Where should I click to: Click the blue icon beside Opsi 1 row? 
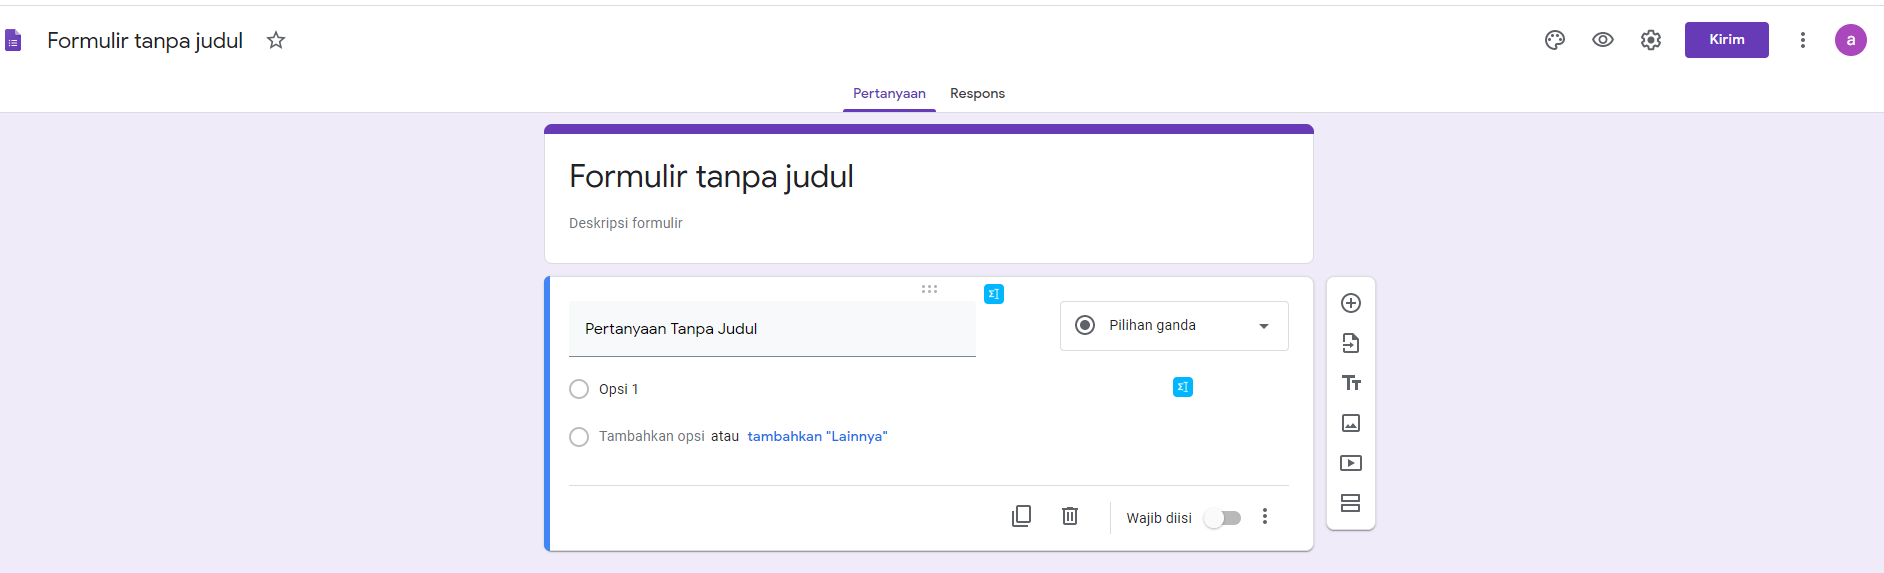(x=1183, y=387)
